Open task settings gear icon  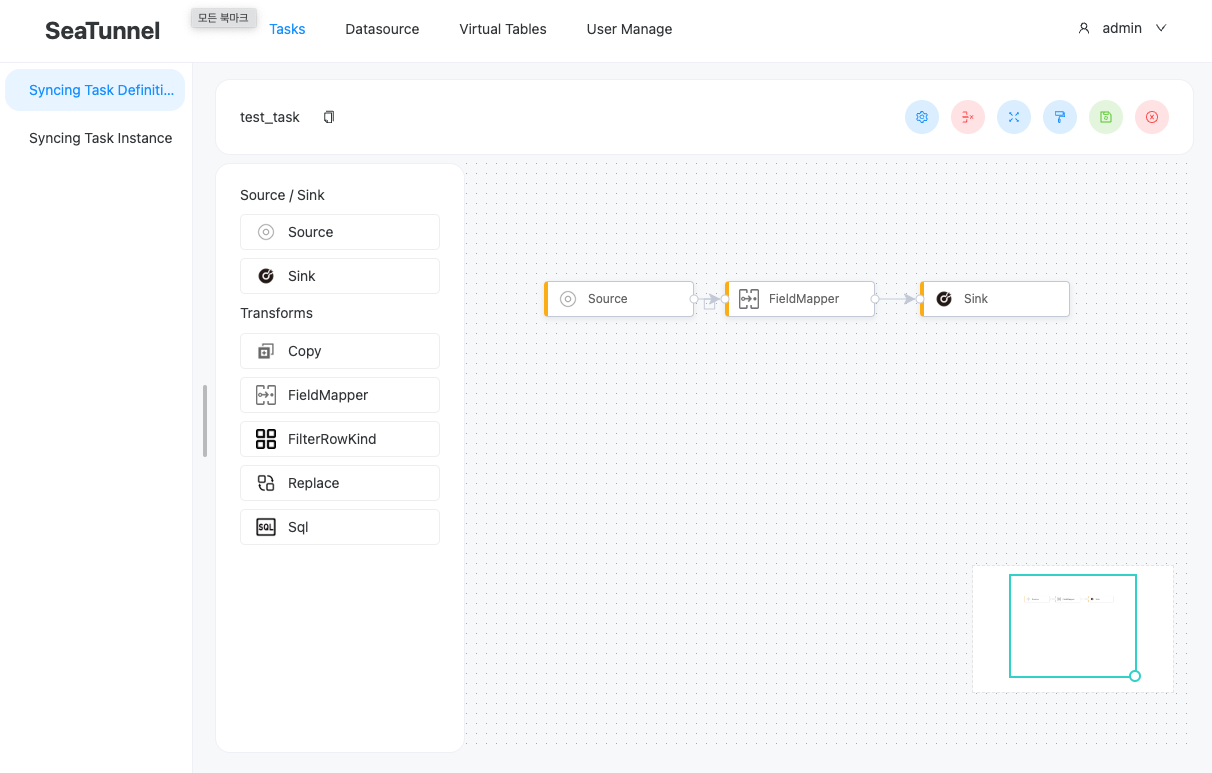(x=922, y=117)
